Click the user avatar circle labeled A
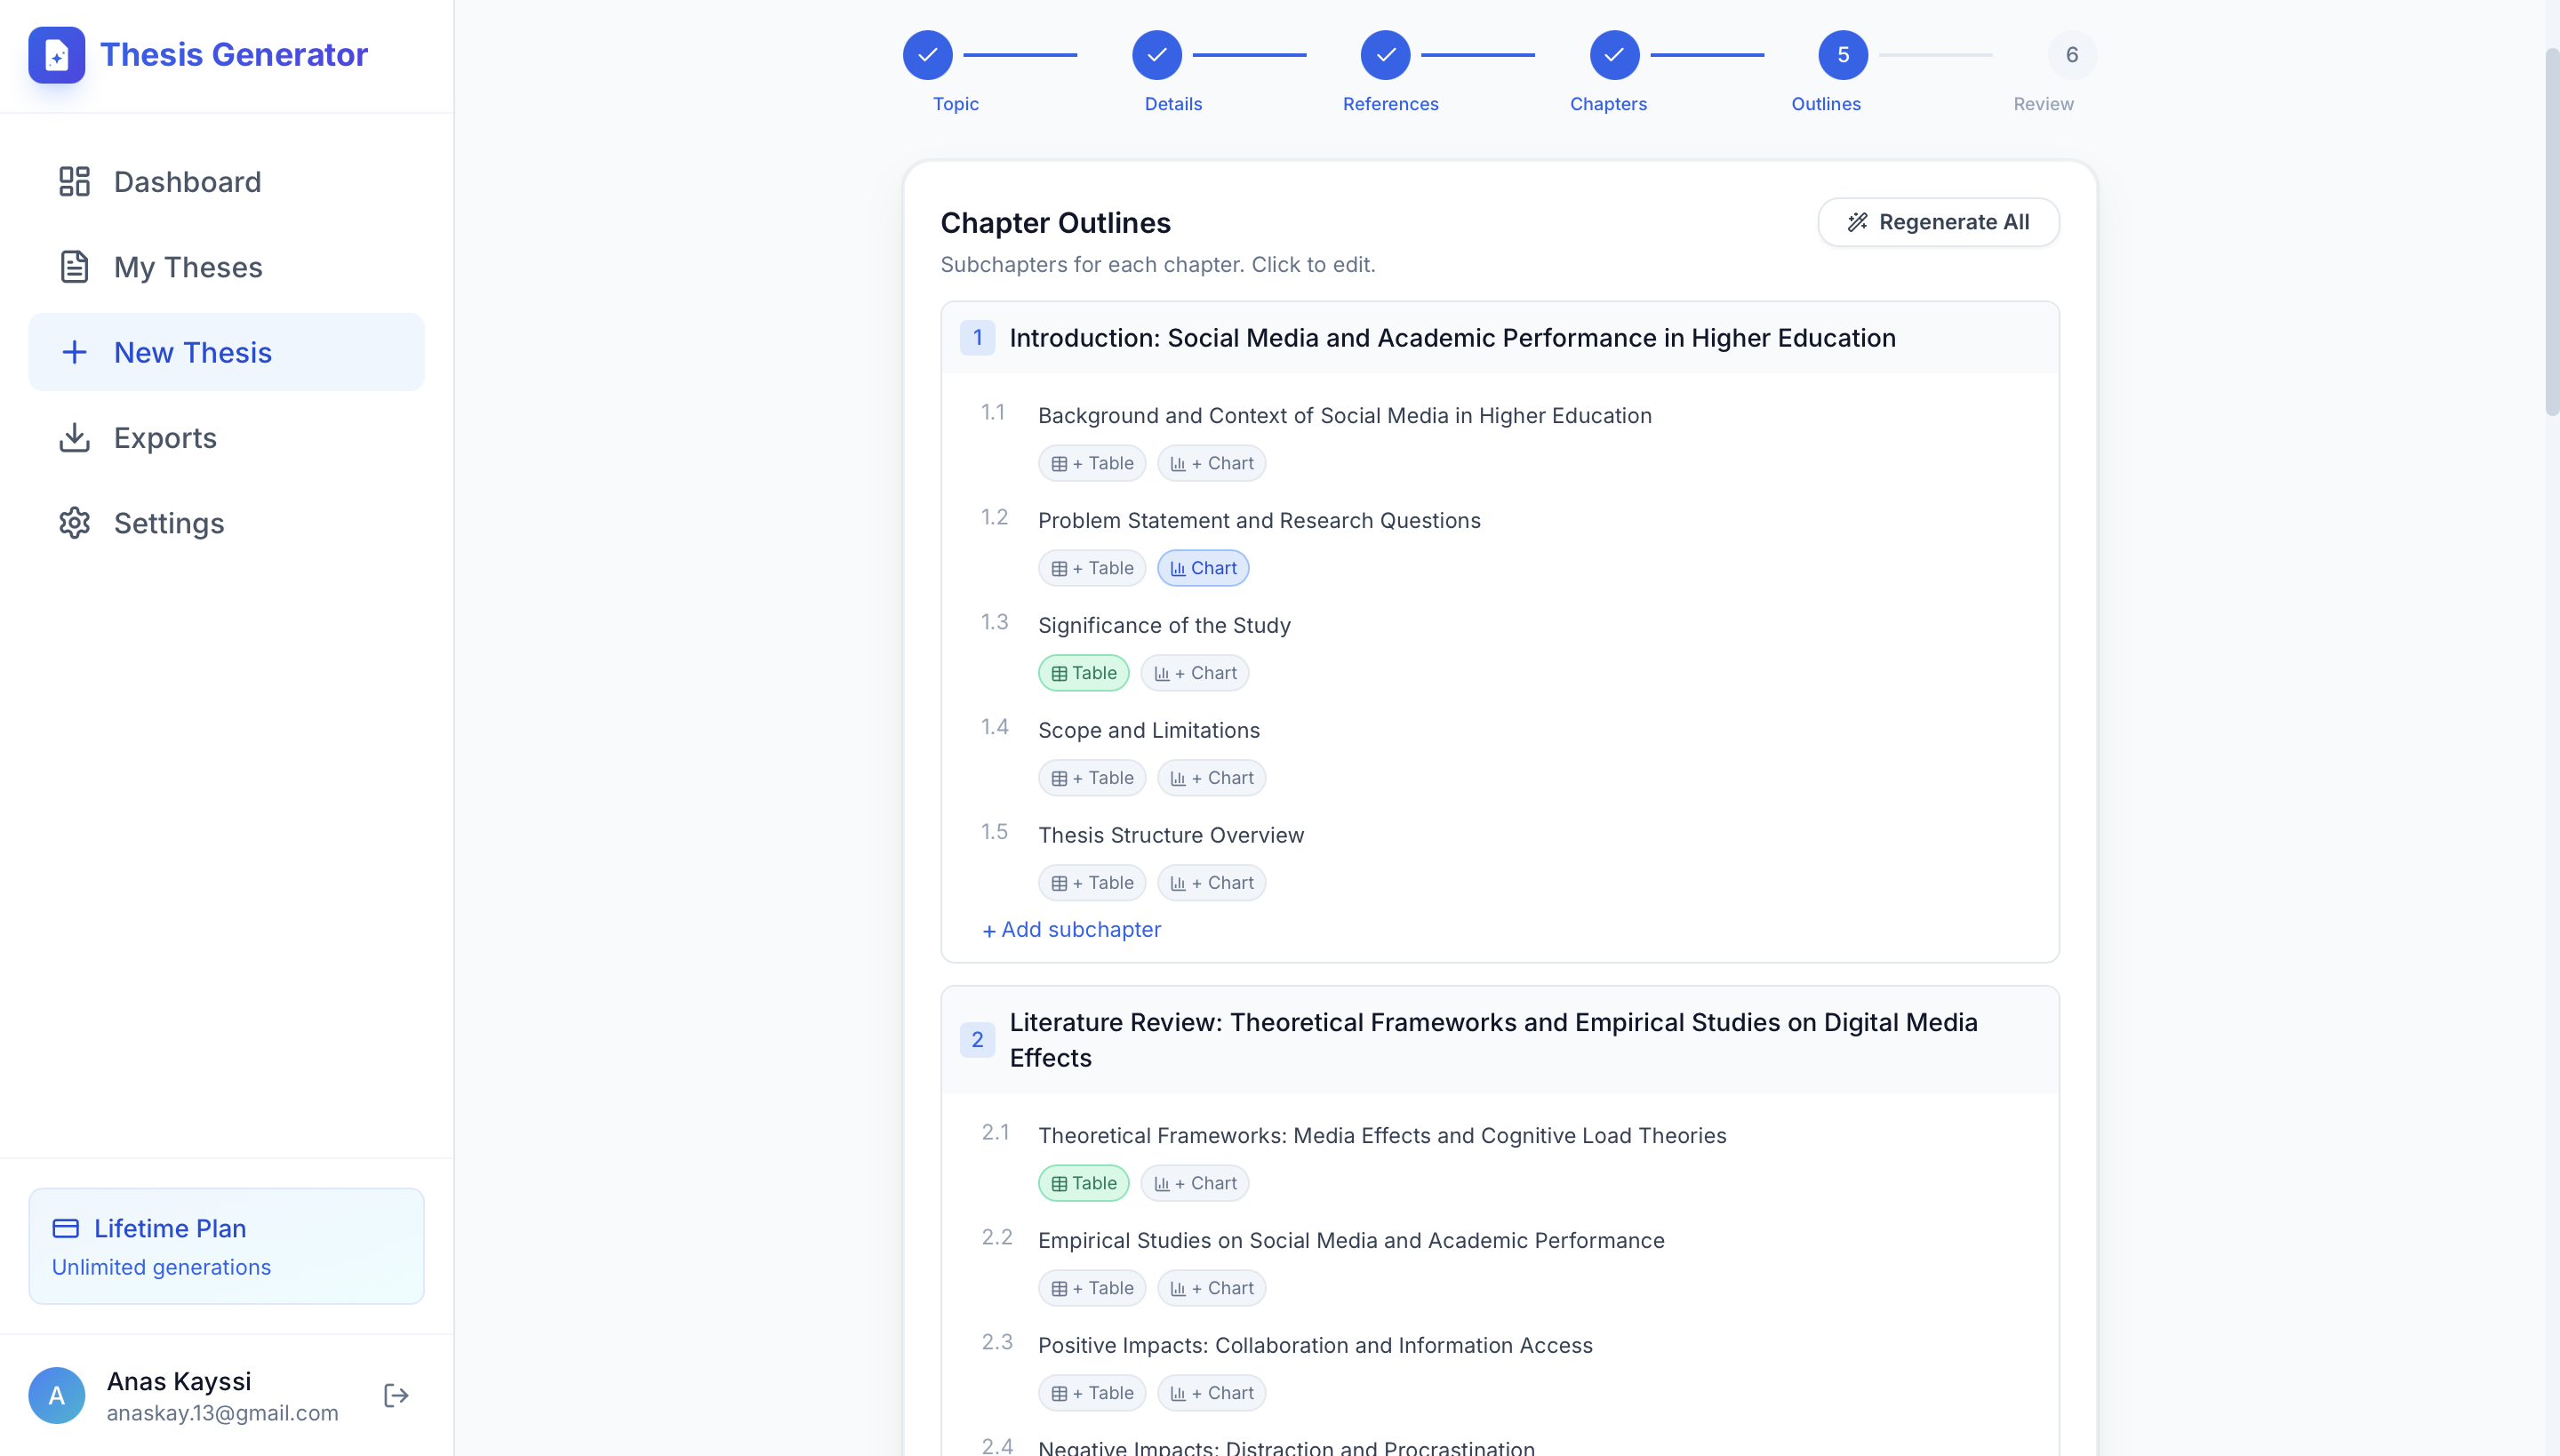2560x1456 pixels. (56, 1395)
